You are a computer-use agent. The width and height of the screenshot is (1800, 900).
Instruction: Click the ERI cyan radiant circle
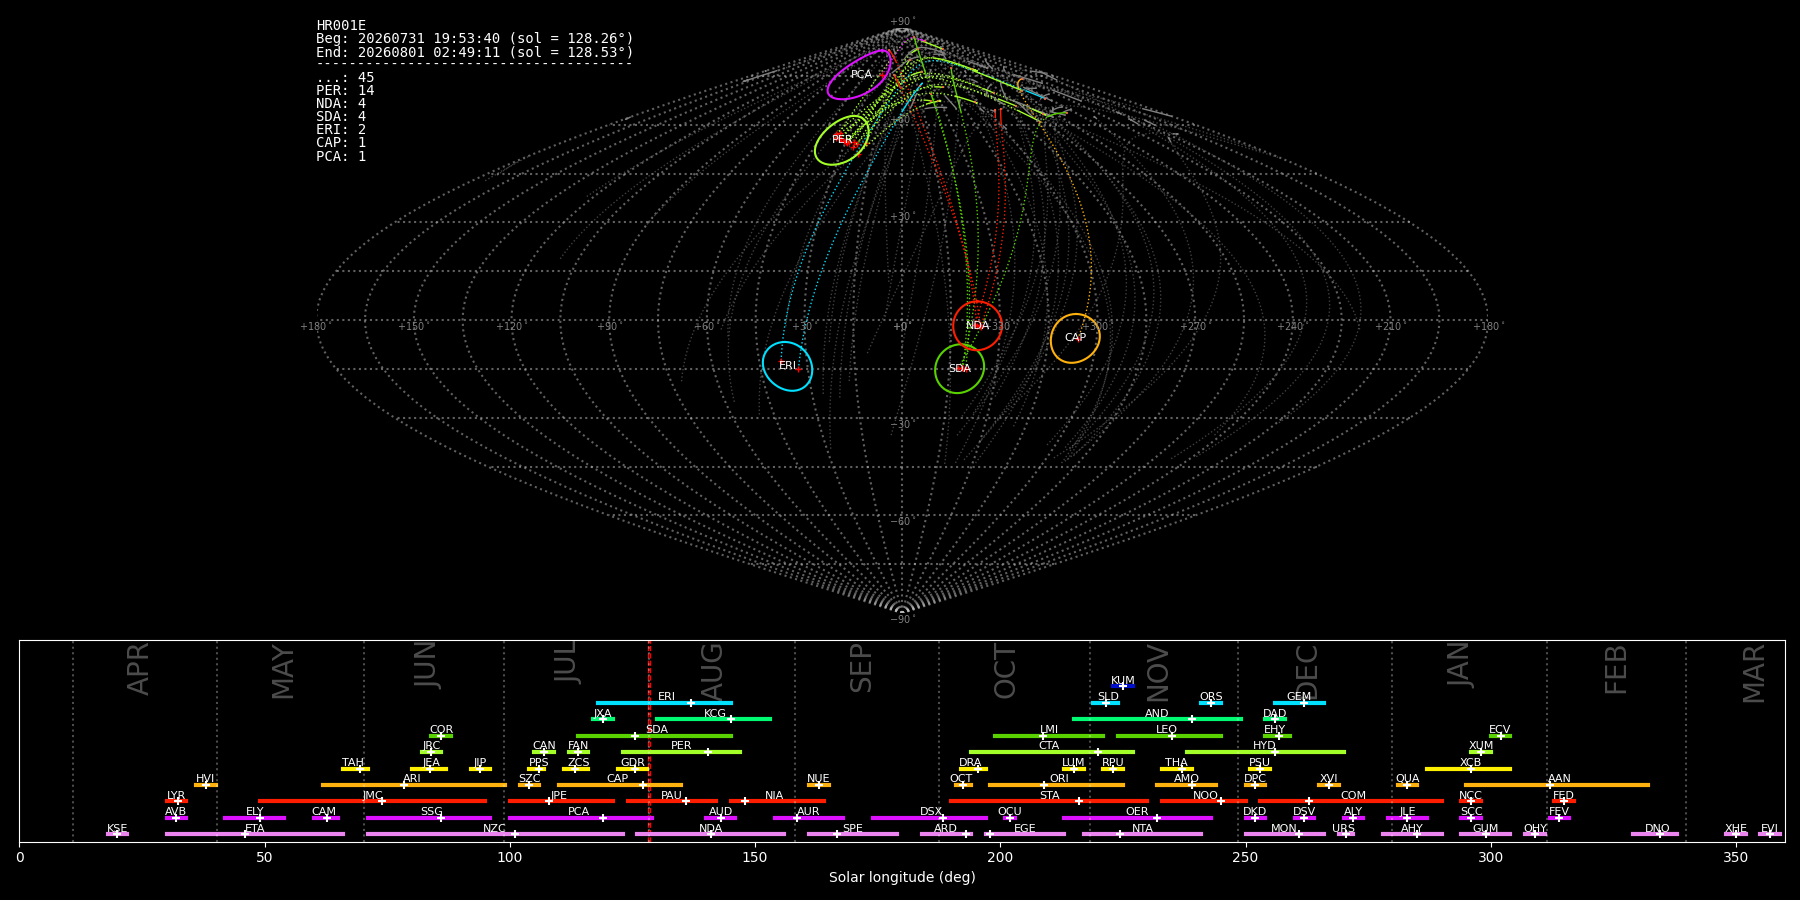click(x=787, y=366)
